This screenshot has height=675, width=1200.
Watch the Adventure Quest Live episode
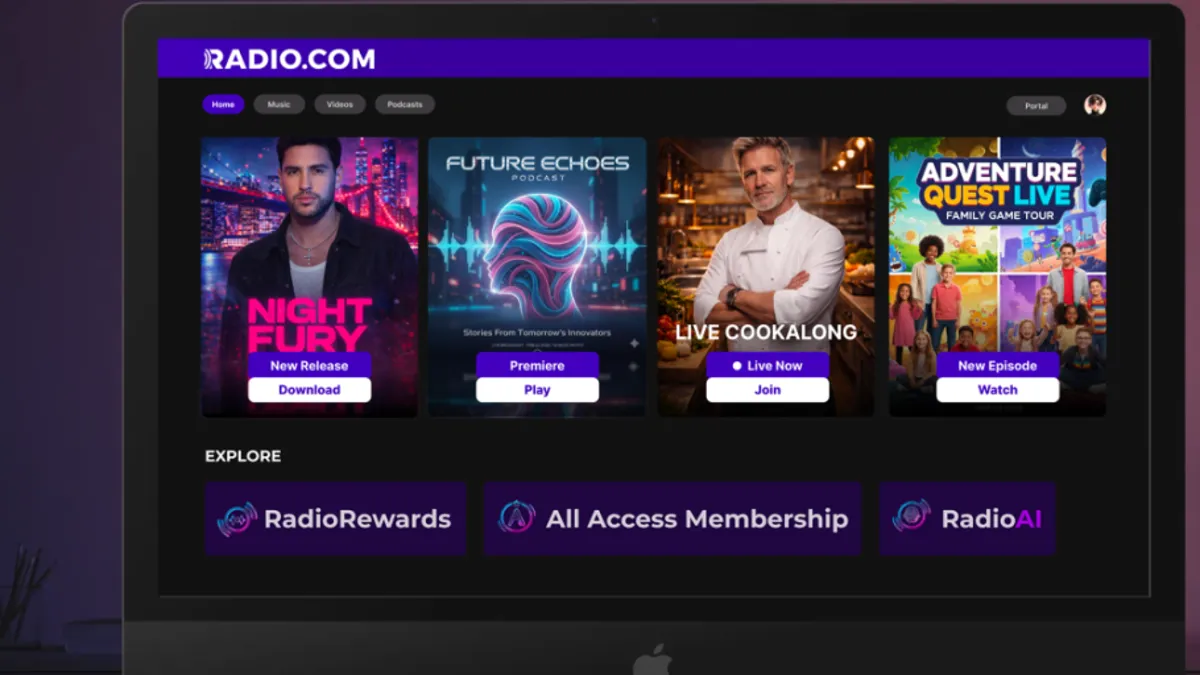coord(997,390)
